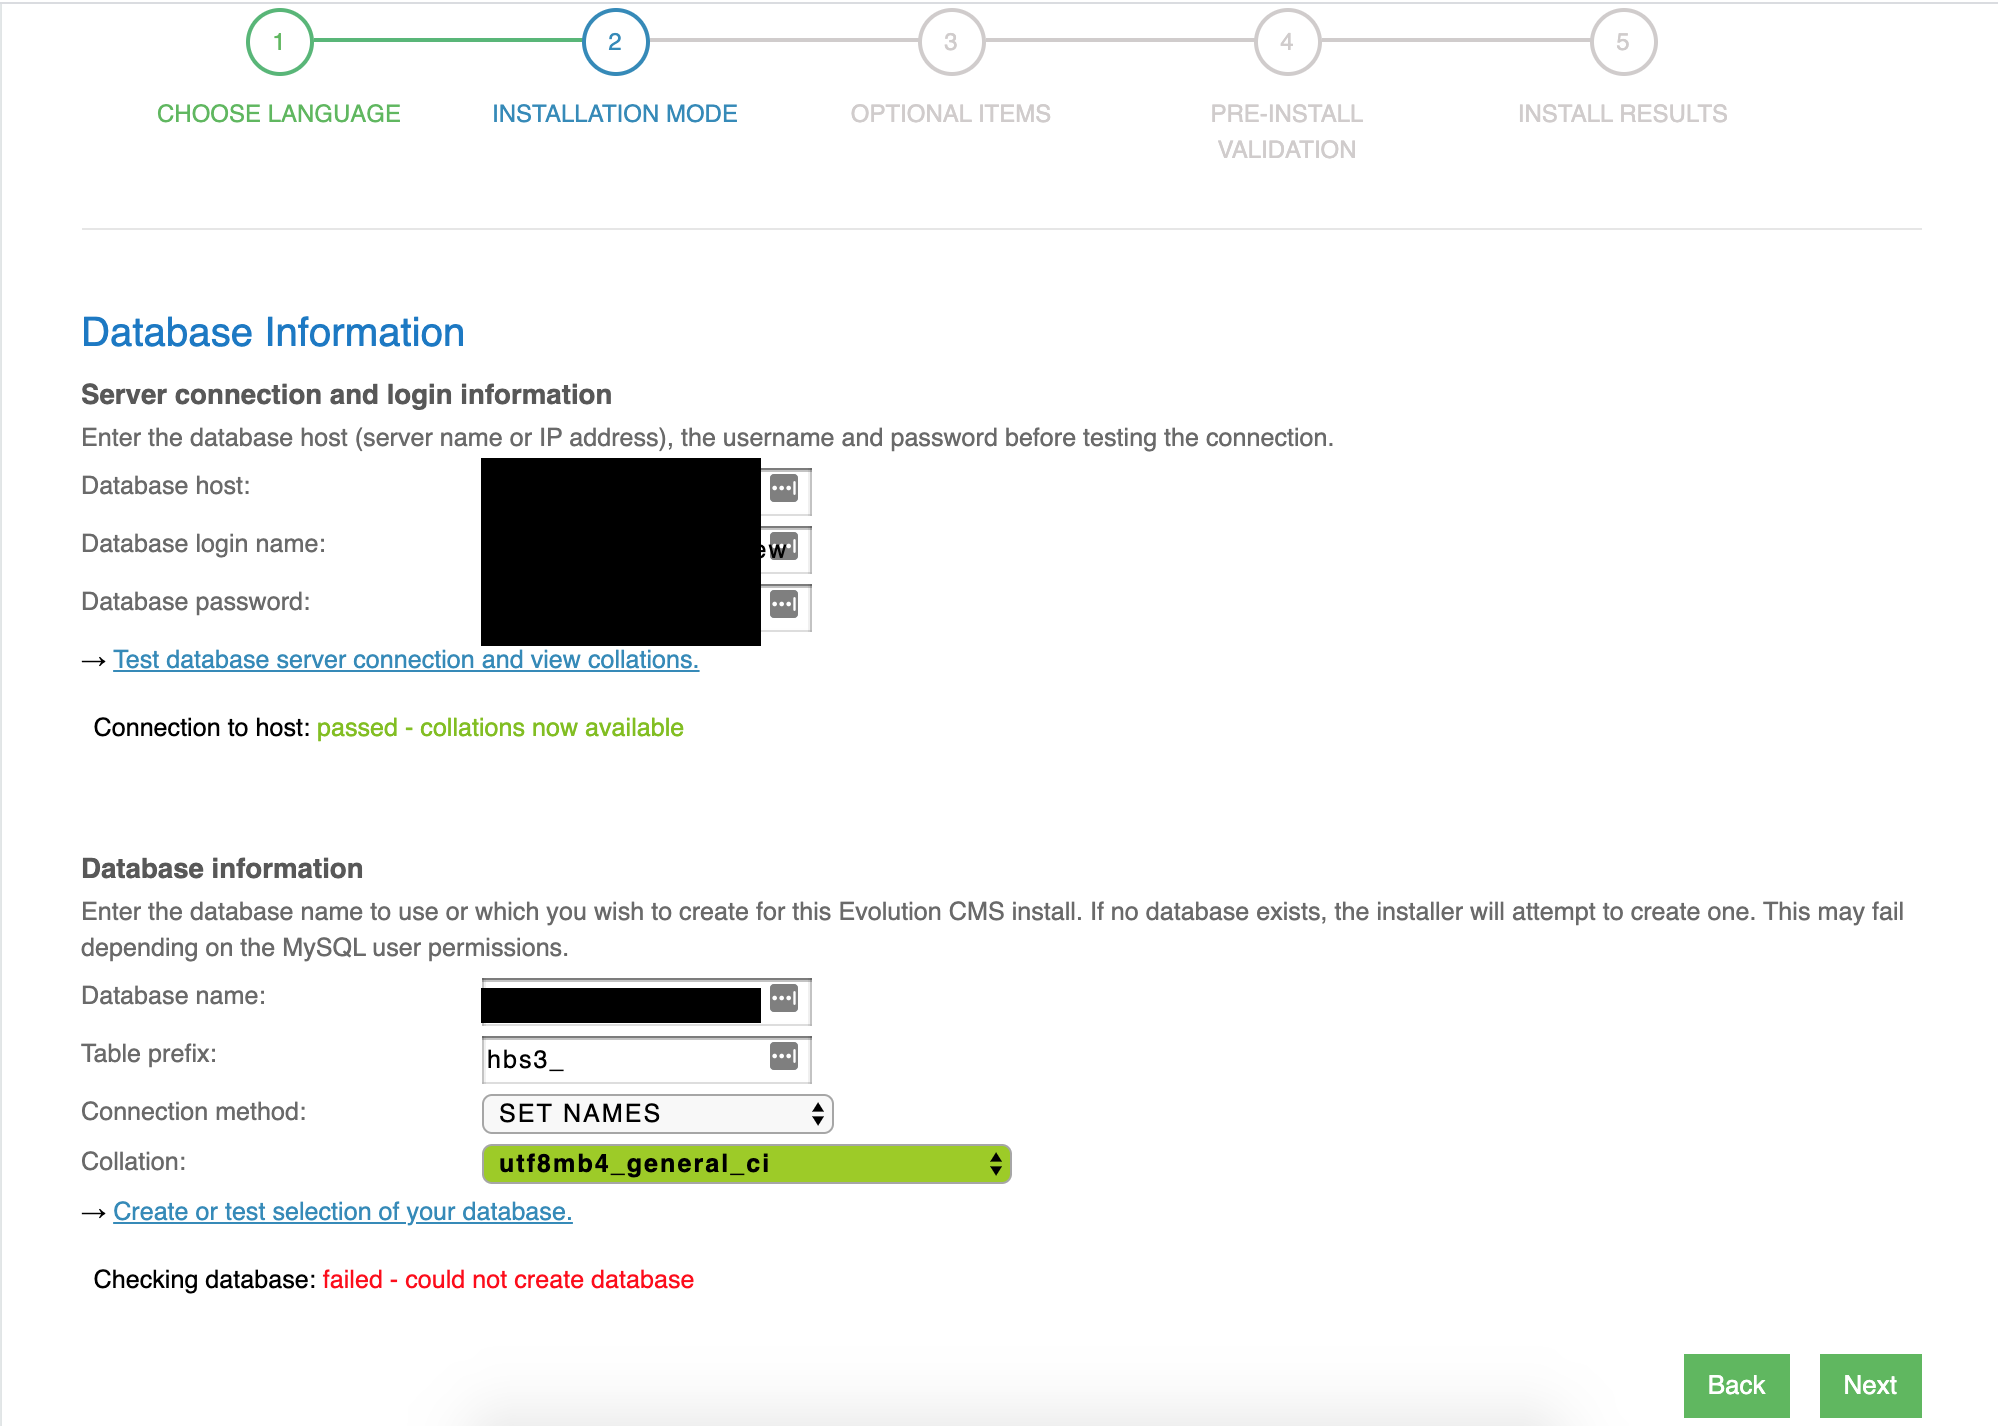Open the Collation dropdown showing utf8mb4_general_ci
The width and height of the screenshot is (1998, 1426).
point(746,1164)
